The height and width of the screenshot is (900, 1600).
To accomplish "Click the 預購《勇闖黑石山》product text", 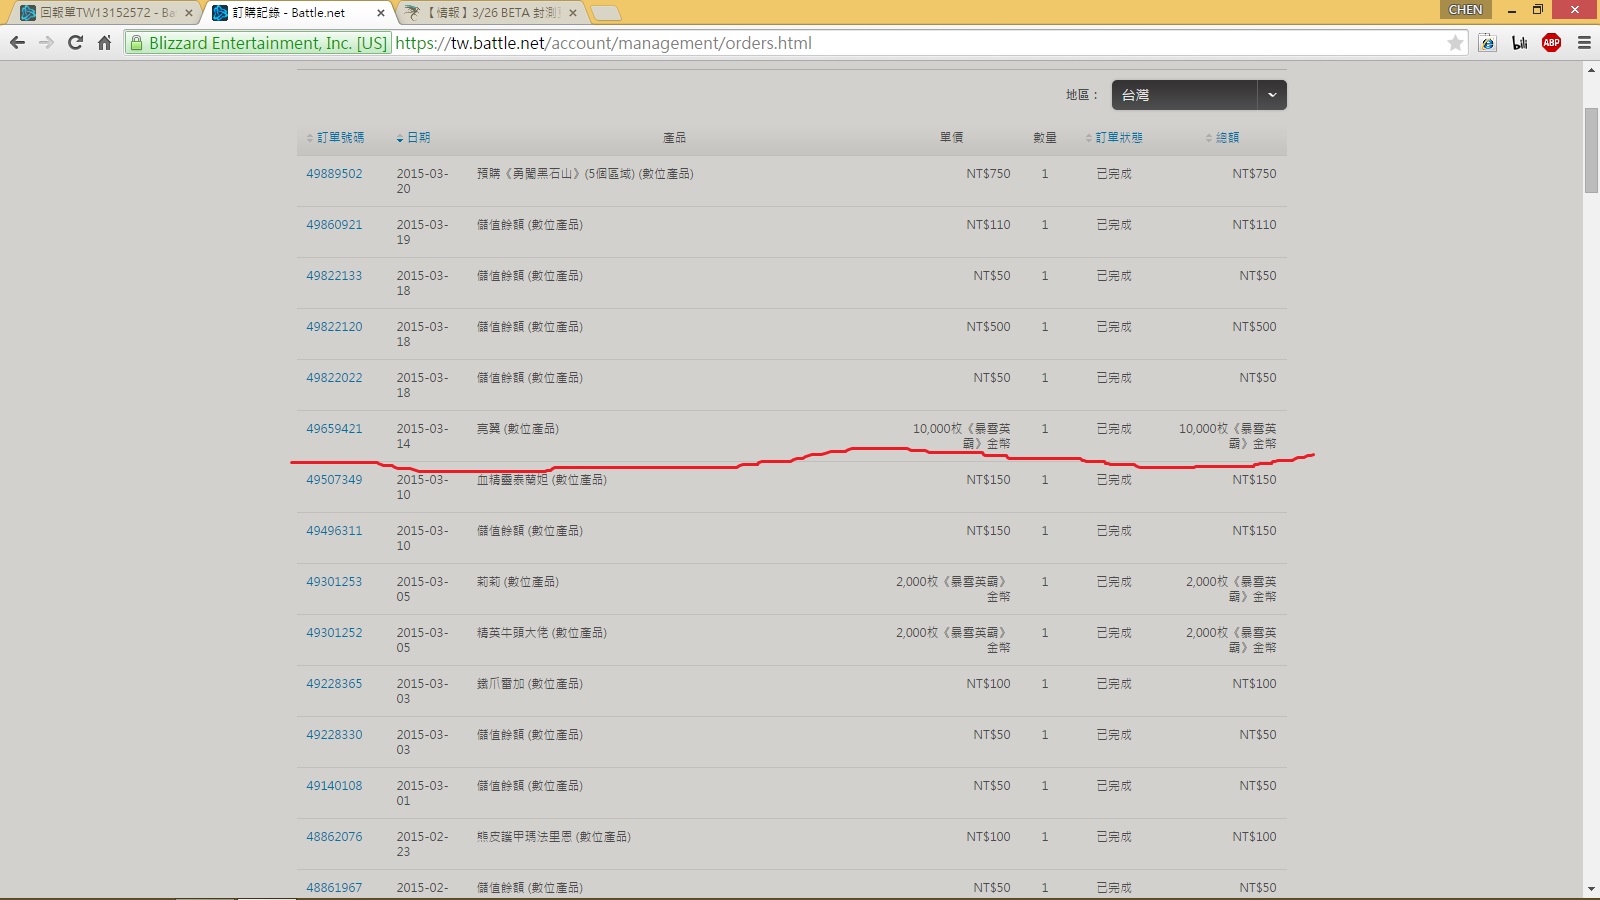I will [x=585, y=174].
